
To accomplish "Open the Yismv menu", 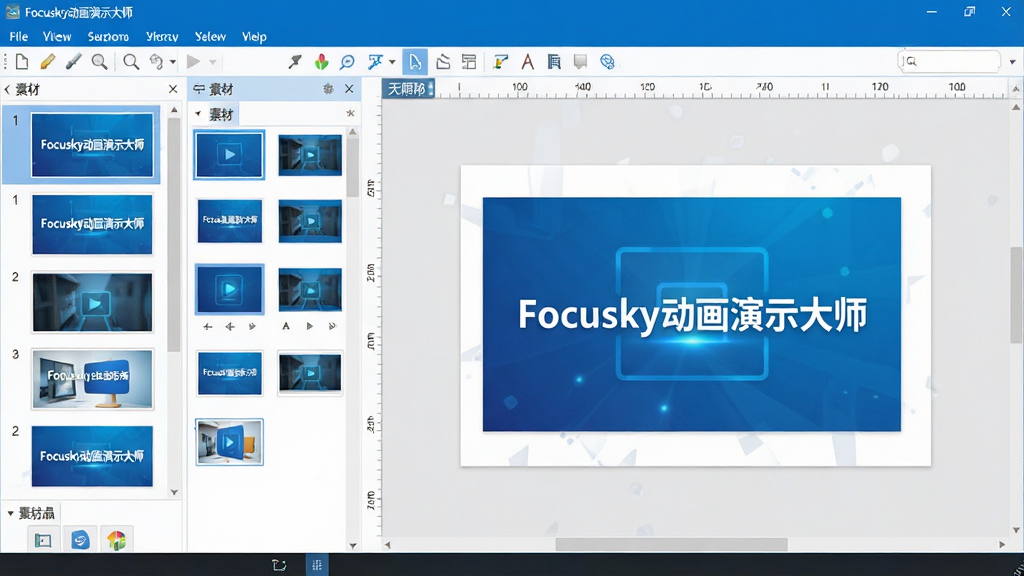I will pyautogui.click(x=162, y=37).
